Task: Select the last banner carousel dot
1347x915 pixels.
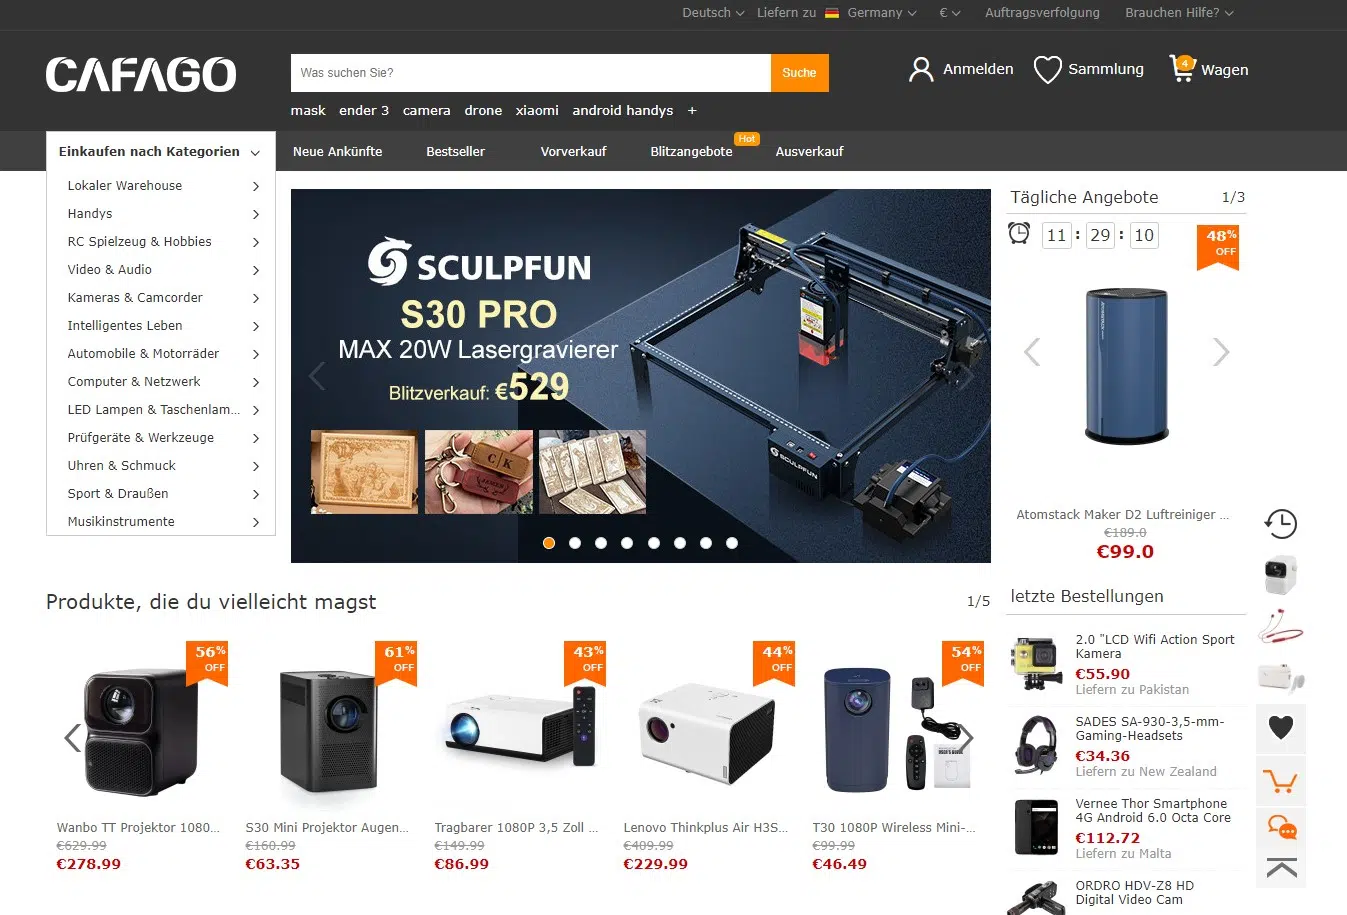Action: pos(732,543)
